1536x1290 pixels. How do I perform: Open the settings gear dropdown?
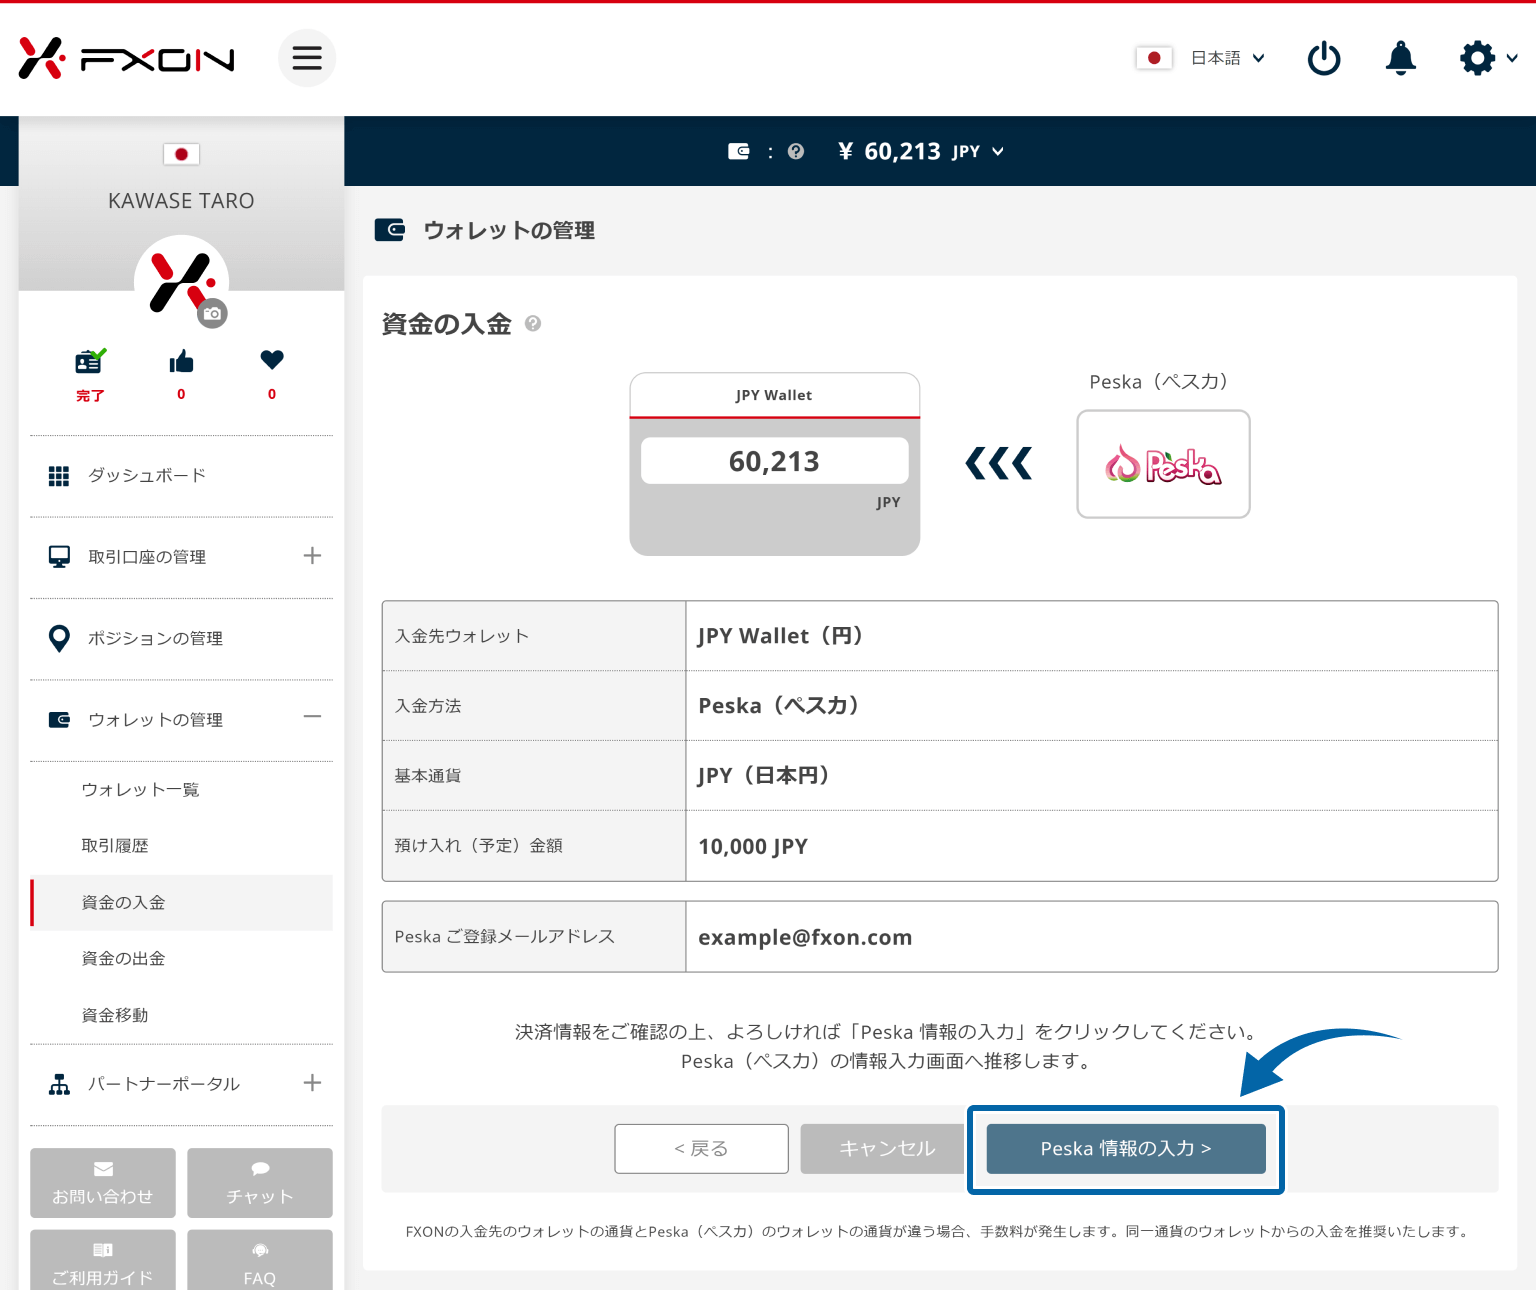1487,58
